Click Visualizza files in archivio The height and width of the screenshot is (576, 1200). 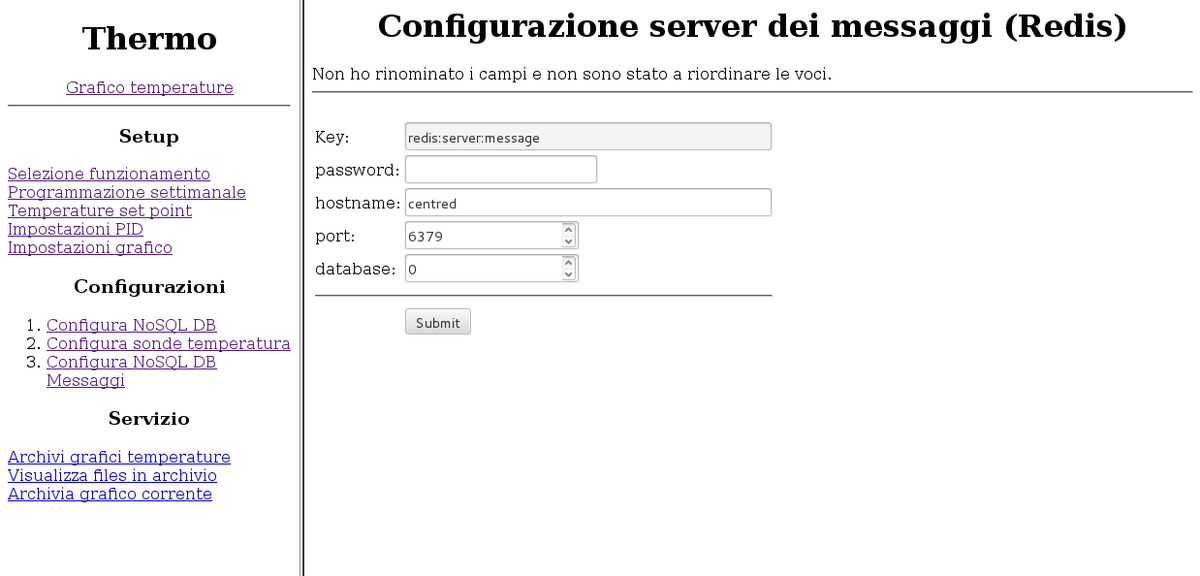click(x=112, y=475)
